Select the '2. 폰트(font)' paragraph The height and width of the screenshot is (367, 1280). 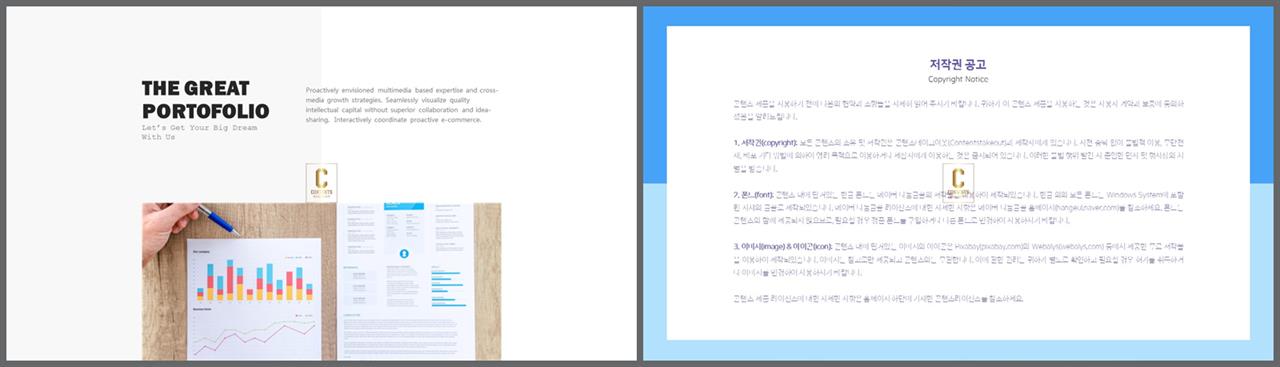[958, 207]
